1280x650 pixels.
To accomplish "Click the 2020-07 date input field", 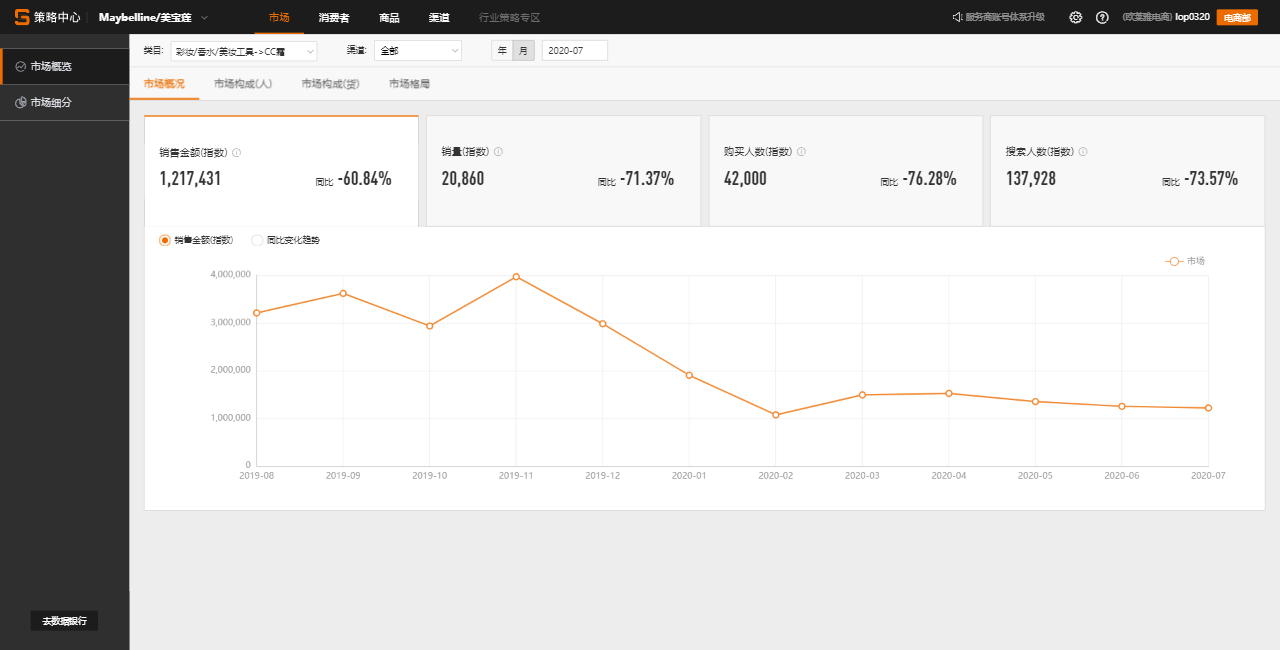I will pyautogui.click(x=574, y=50).
